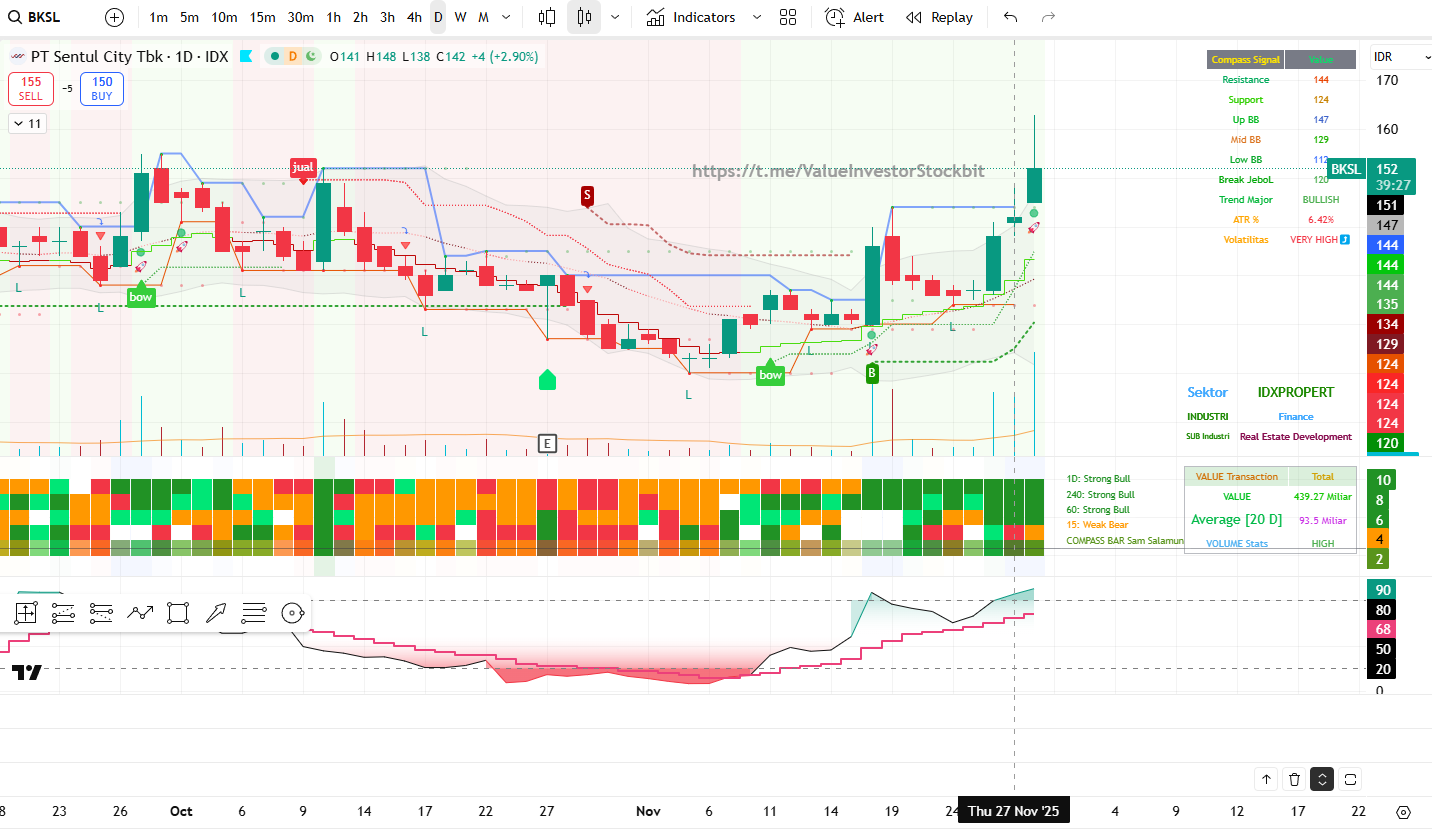Expand the timeframe list chevron after M
Screen dimensions: 1432x829
coord(506,17)
